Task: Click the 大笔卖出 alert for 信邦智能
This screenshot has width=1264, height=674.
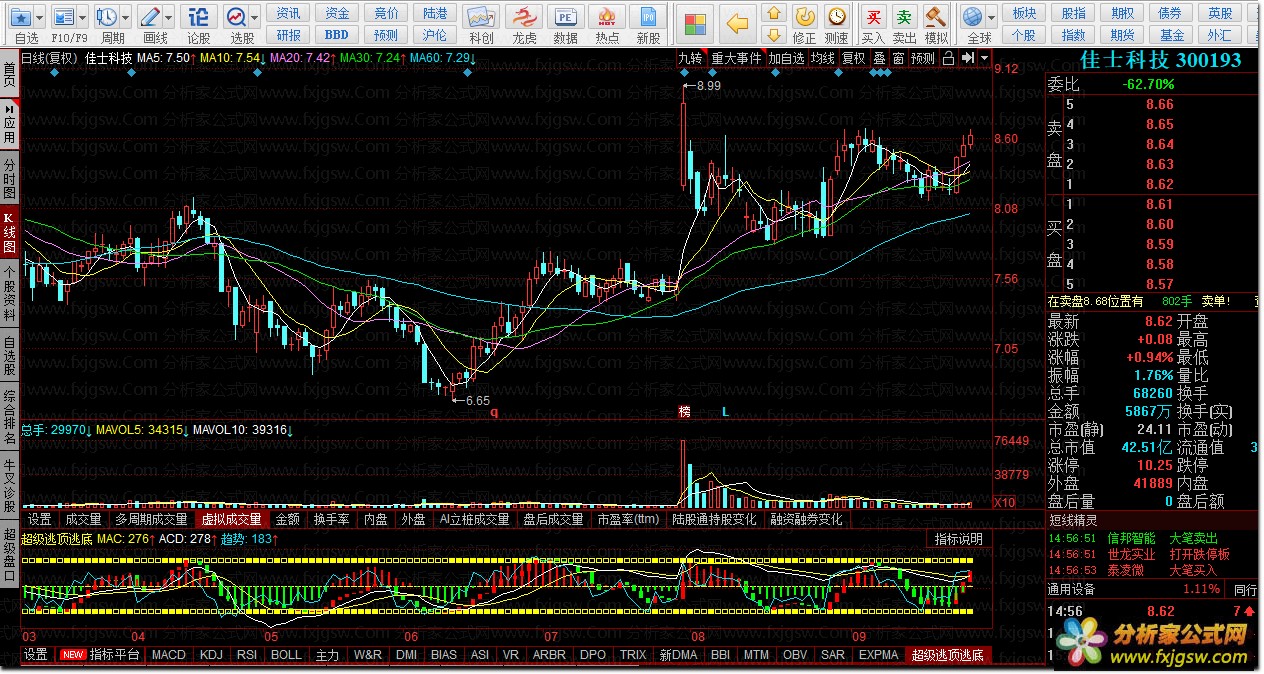Action: pos(1194,538)
